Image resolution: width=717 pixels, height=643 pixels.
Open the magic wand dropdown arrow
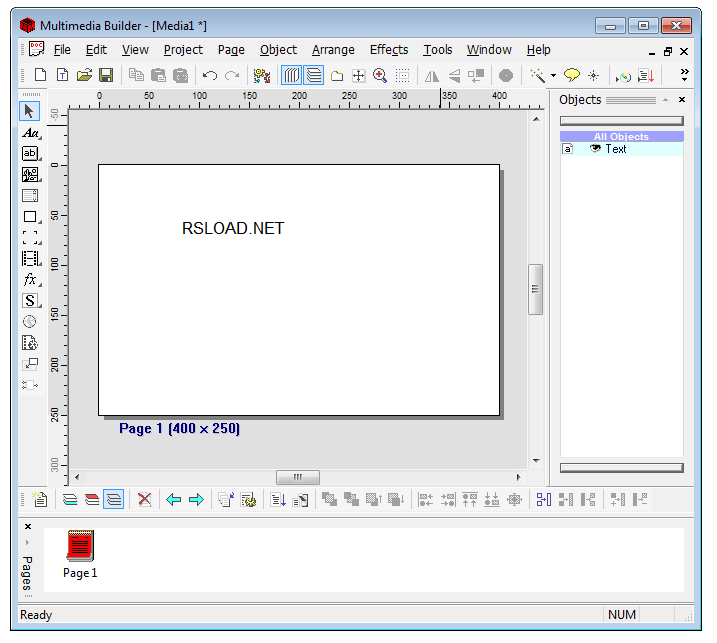click(x=553, y=76)
